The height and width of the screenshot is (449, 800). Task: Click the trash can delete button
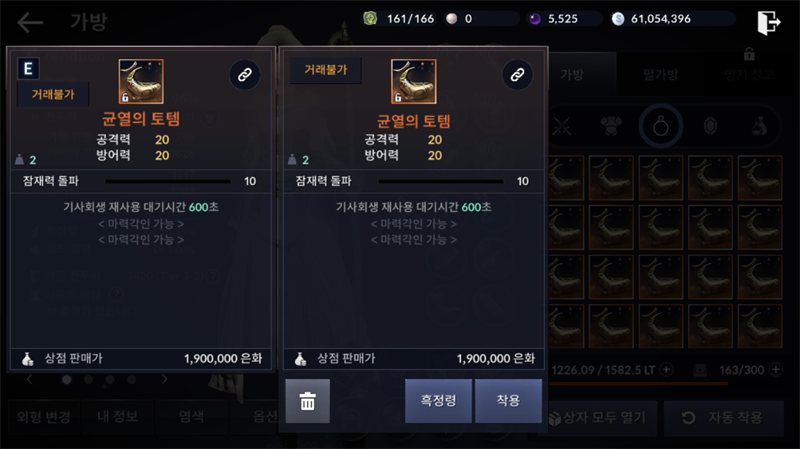pyautogui.click(x=308, y=401)
